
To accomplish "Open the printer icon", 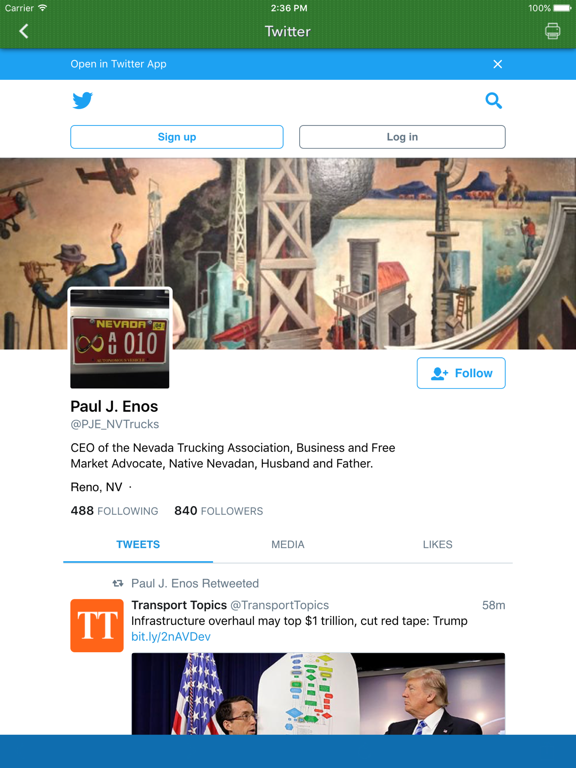I will pyautogui.click(x=552, y=31).
